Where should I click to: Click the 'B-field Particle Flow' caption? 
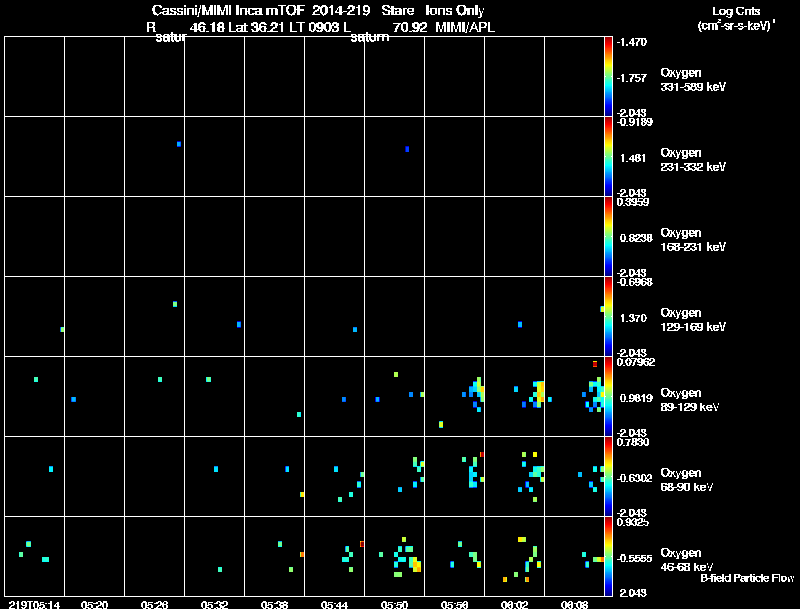(x=747, y=578)
